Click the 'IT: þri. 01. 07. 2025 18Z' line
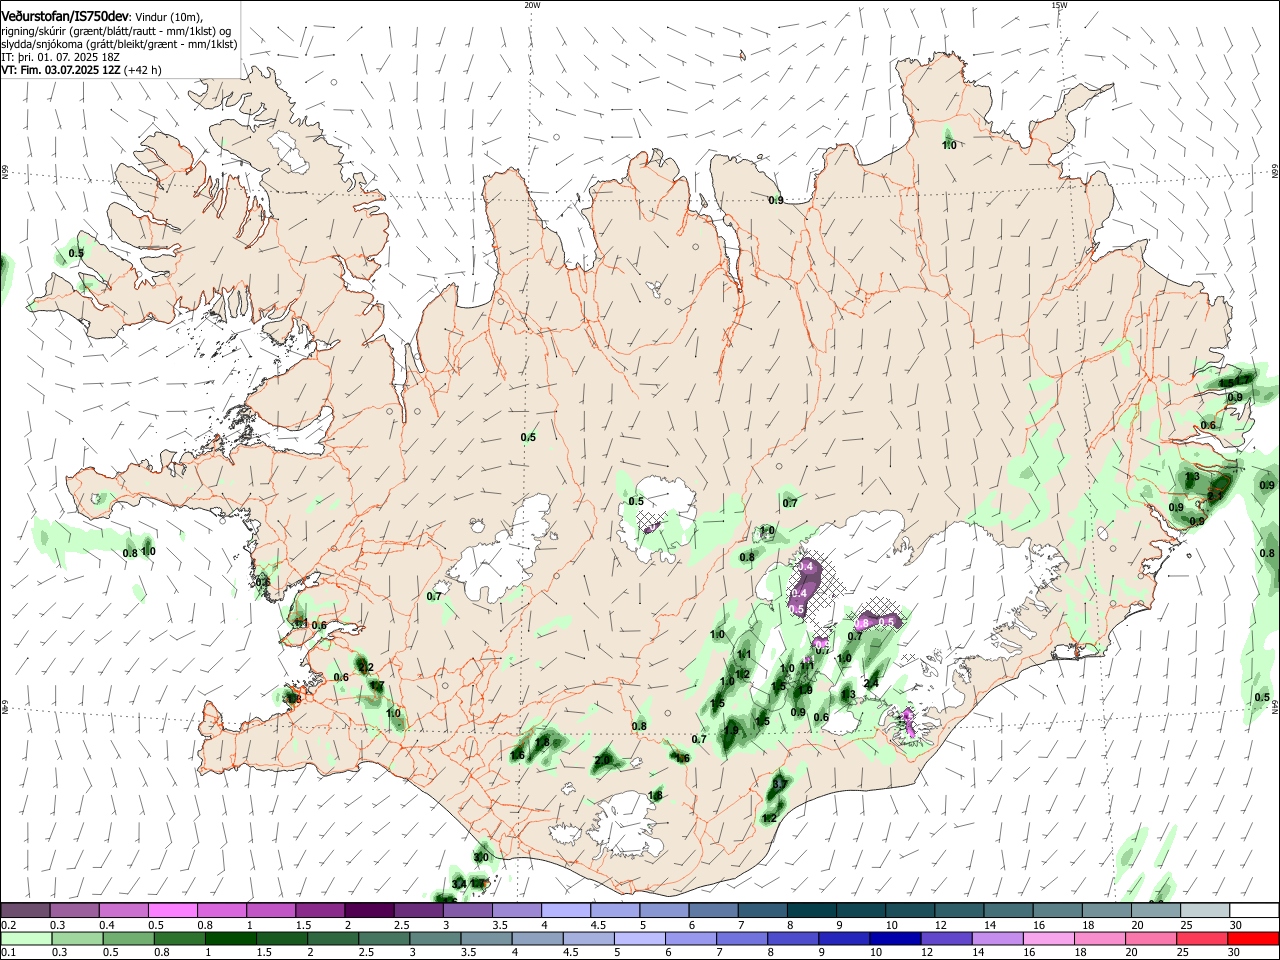Image resolution: width=1280 pixels, height=960 pixels. click(60, 57)
